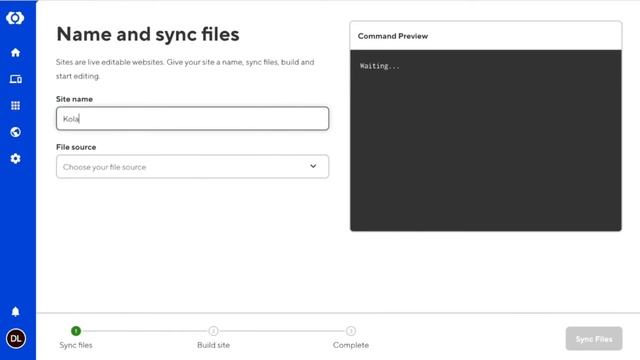The image size is (640, 360).
Task: Click the 'Site name' label
Action: (x=74, y=99)
